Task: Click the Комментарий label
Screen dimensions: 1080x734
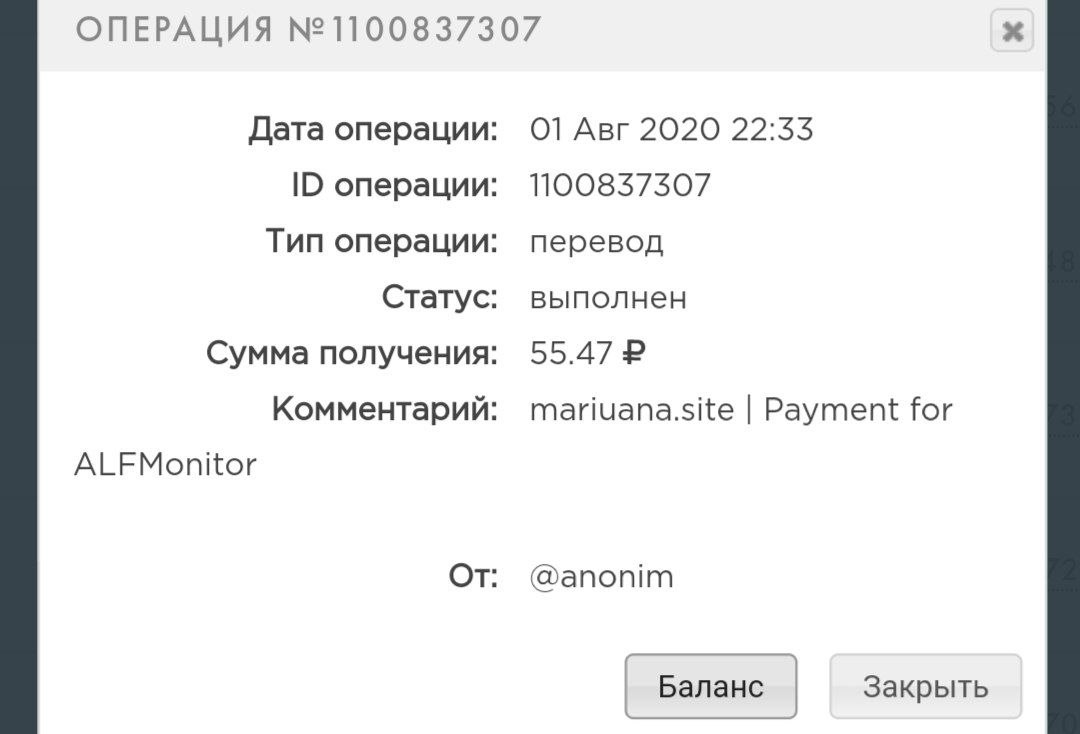Action: [x=384, y=409]
